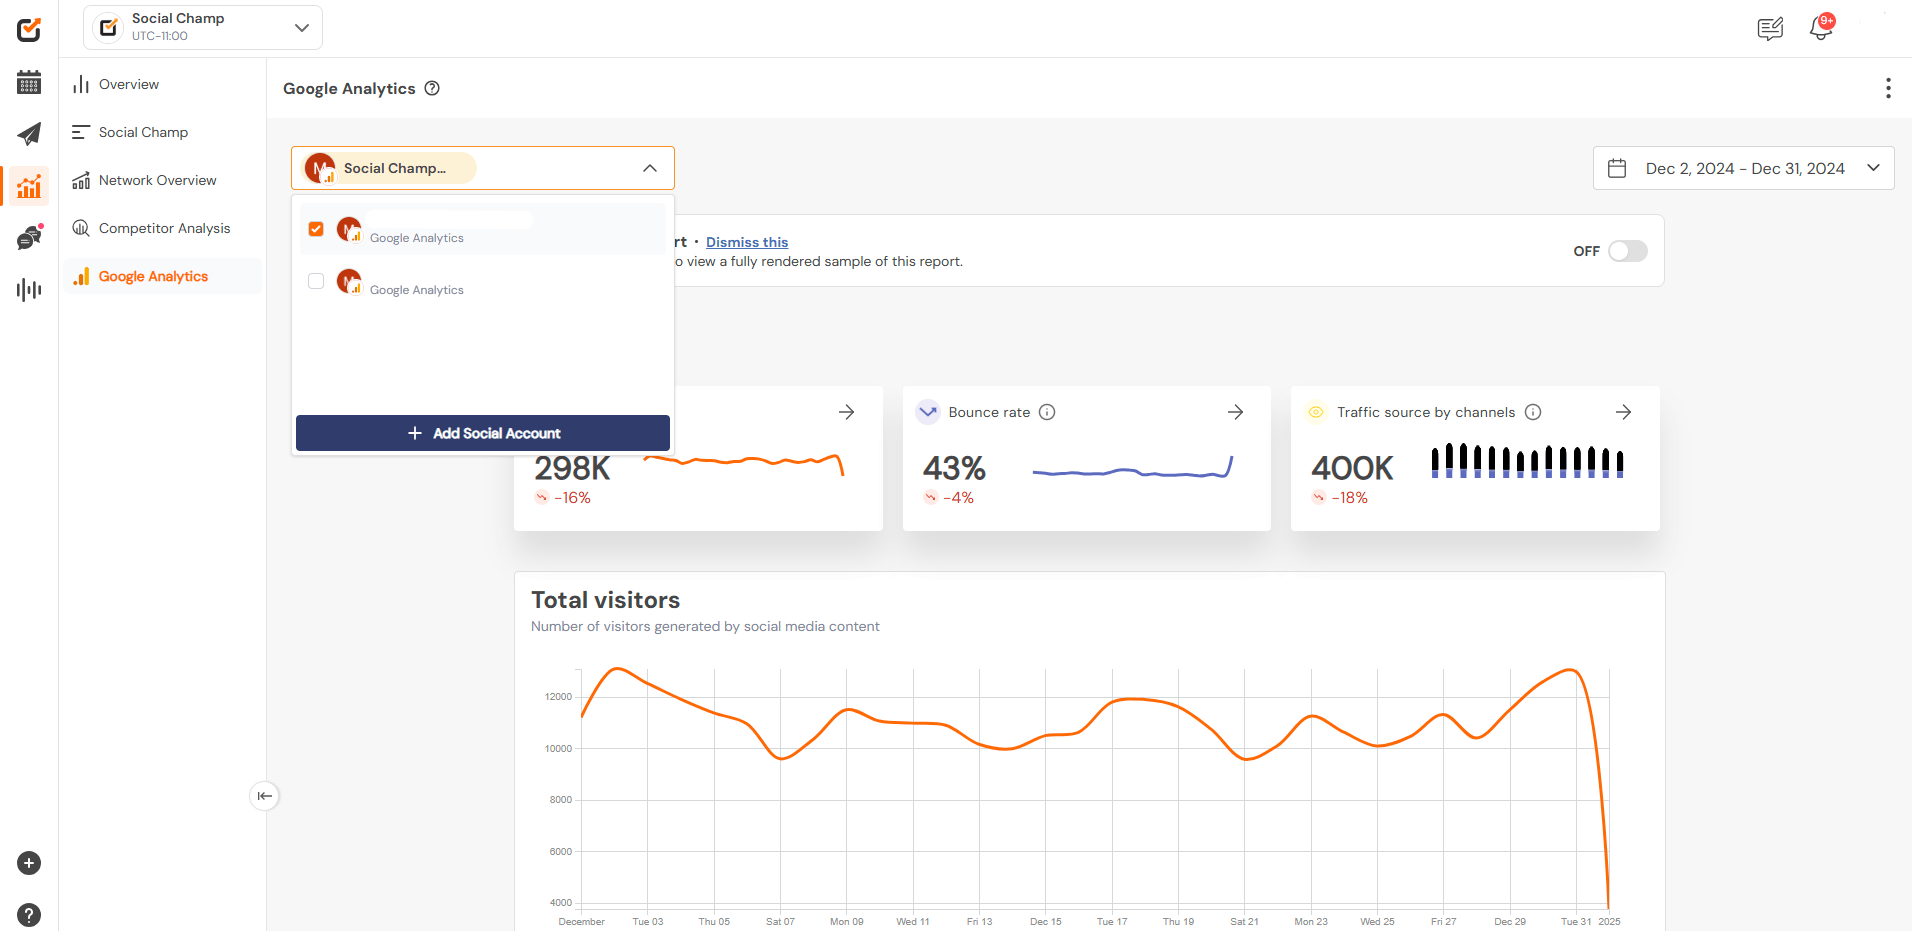Show the Bounce rate info tooltip

[1047, 412]
